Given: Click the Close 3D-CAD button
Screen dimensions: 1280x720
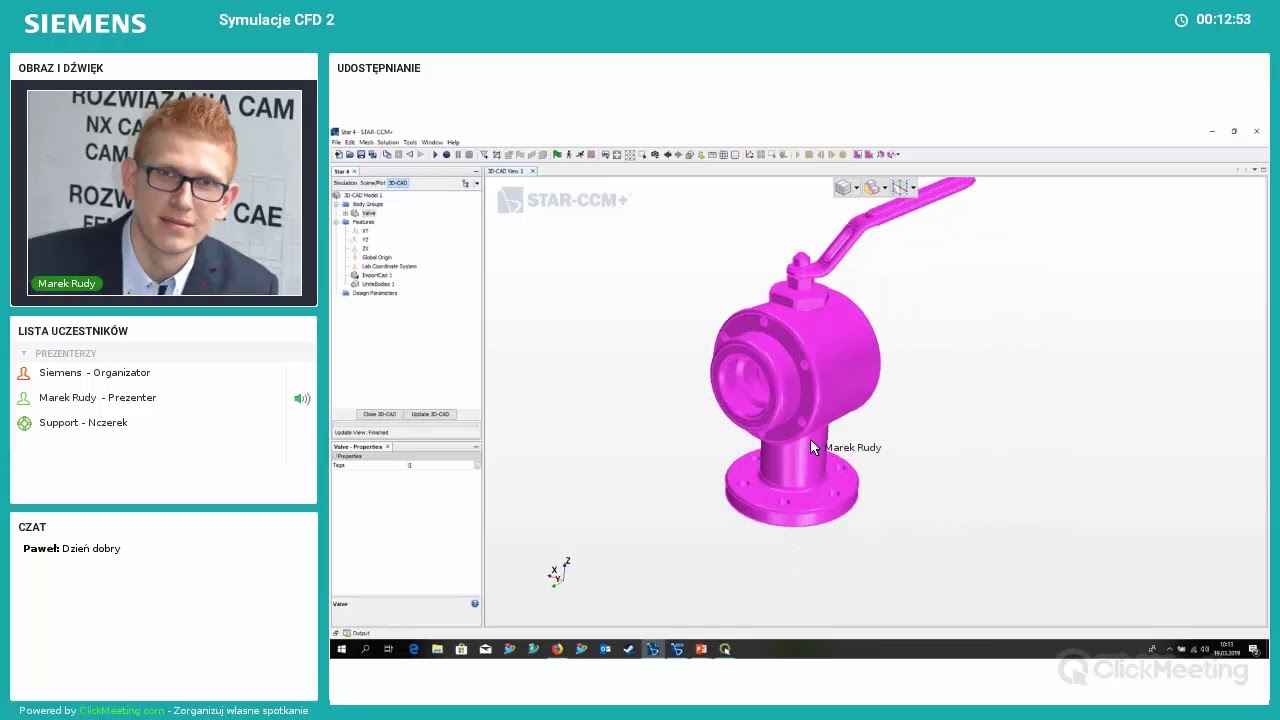Looking at the screenshot, I should [380, 414].
